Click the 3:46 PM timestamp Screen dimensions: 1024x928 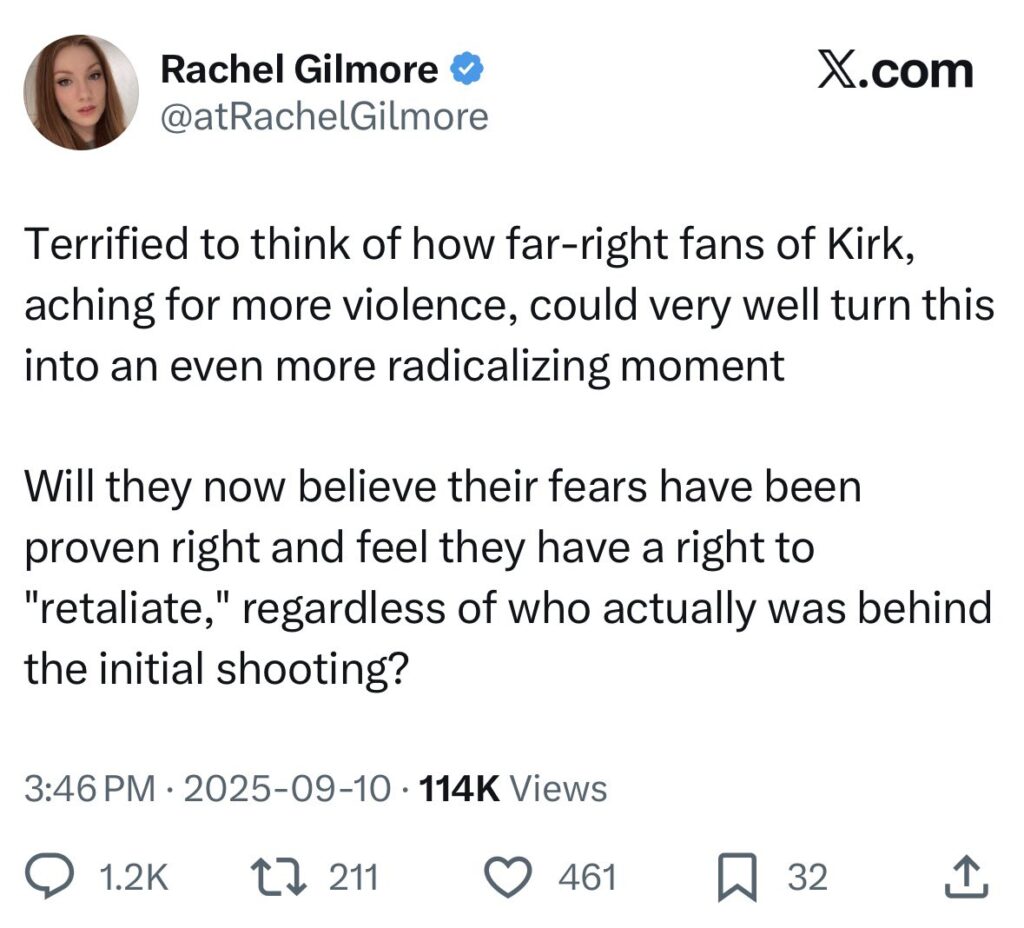[x=90, y=789]
